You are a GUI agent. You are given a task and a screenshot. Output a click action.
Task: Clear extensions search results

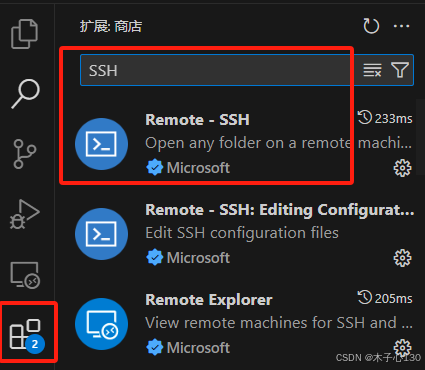point(372,70)
